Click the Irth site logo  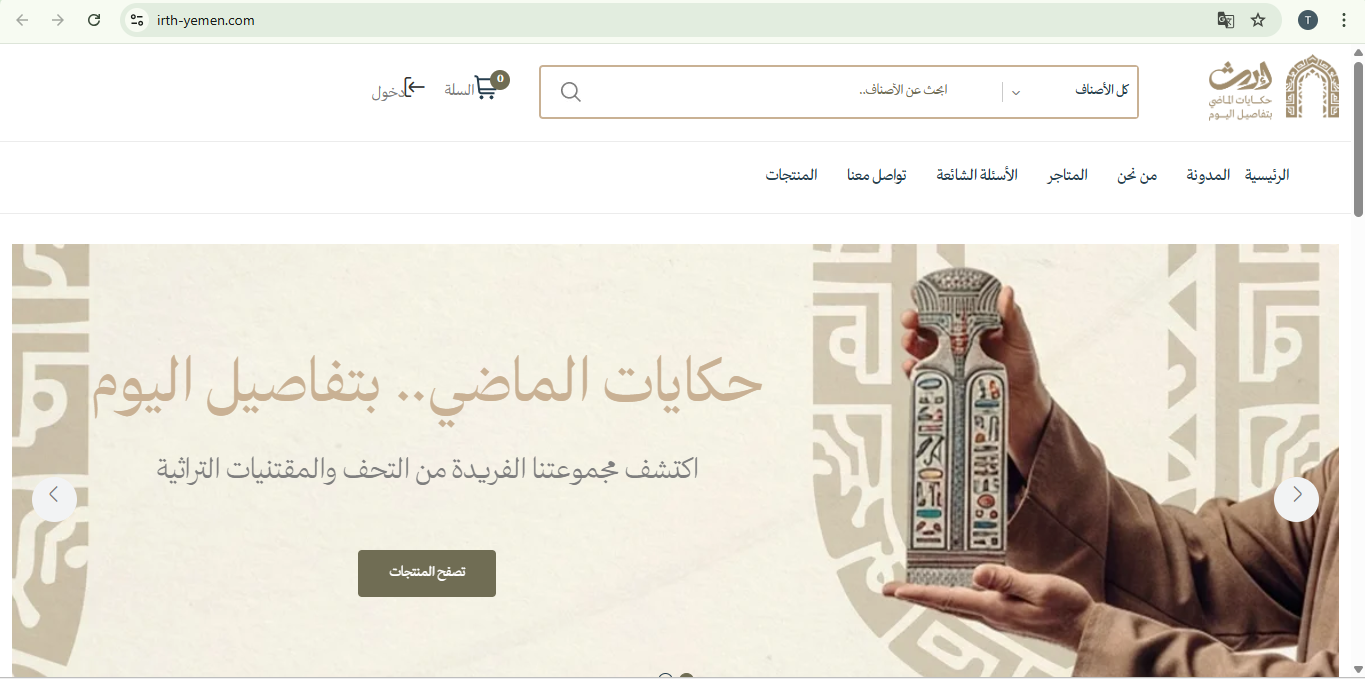[x=1274, y=88]
